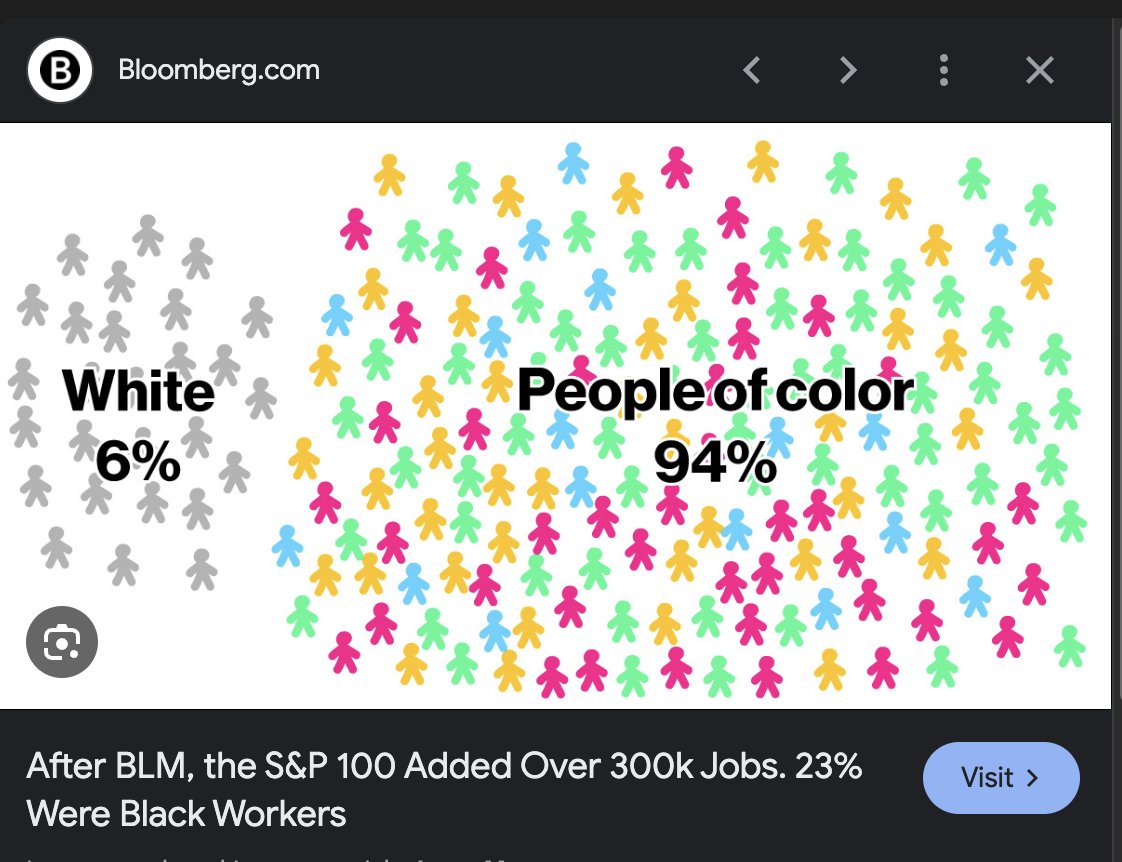This screenshot has width=1122, height=862.
Task: Click 'Were Black Workers' headline text
Action: (186, 814)
